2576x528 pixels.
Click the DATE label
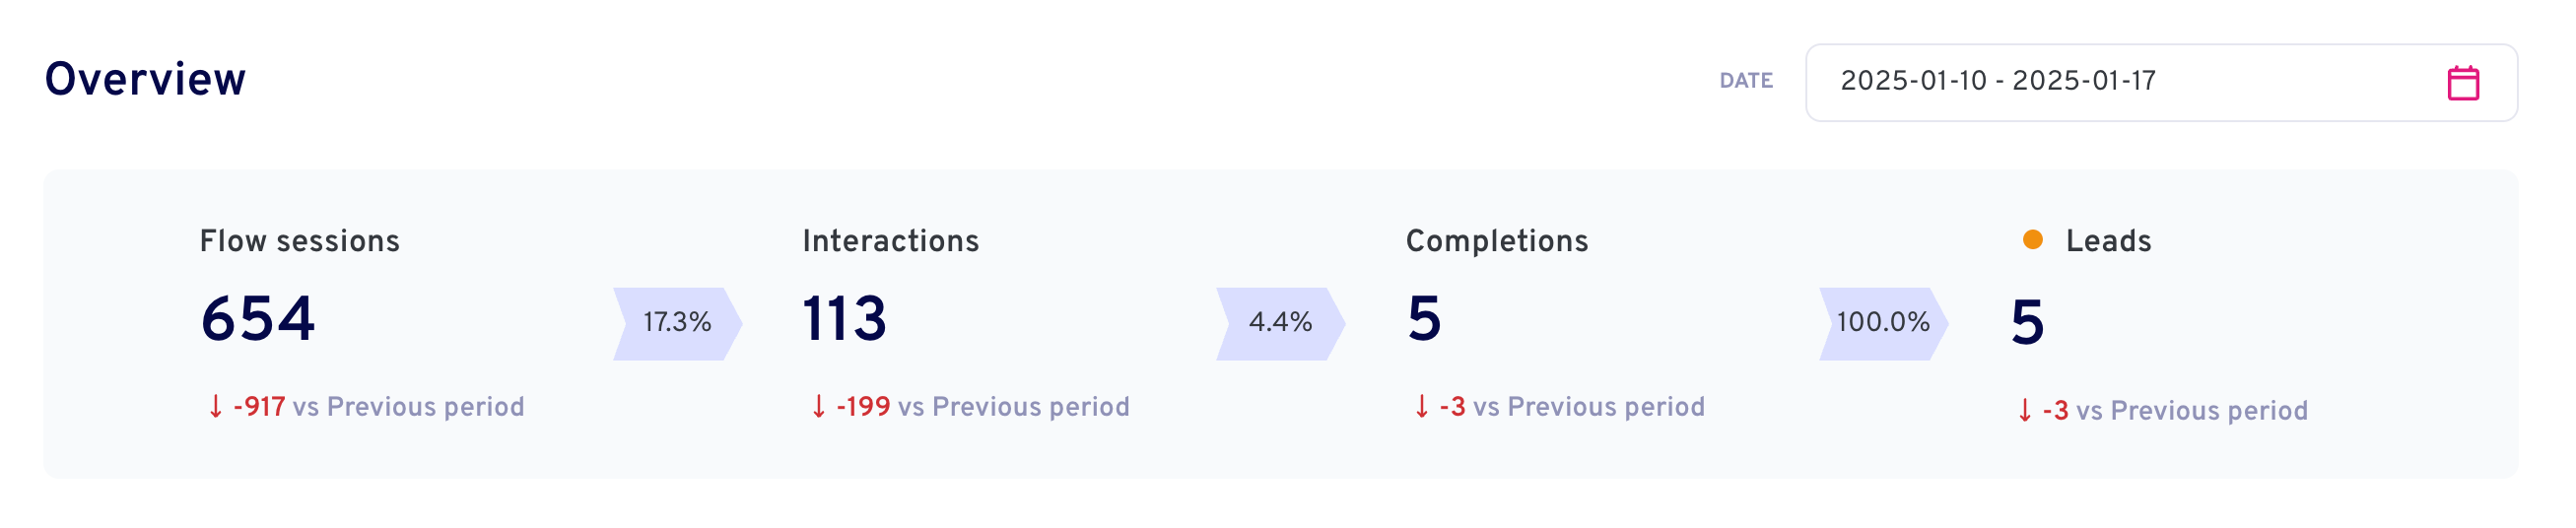click(x=1745, y=81)
